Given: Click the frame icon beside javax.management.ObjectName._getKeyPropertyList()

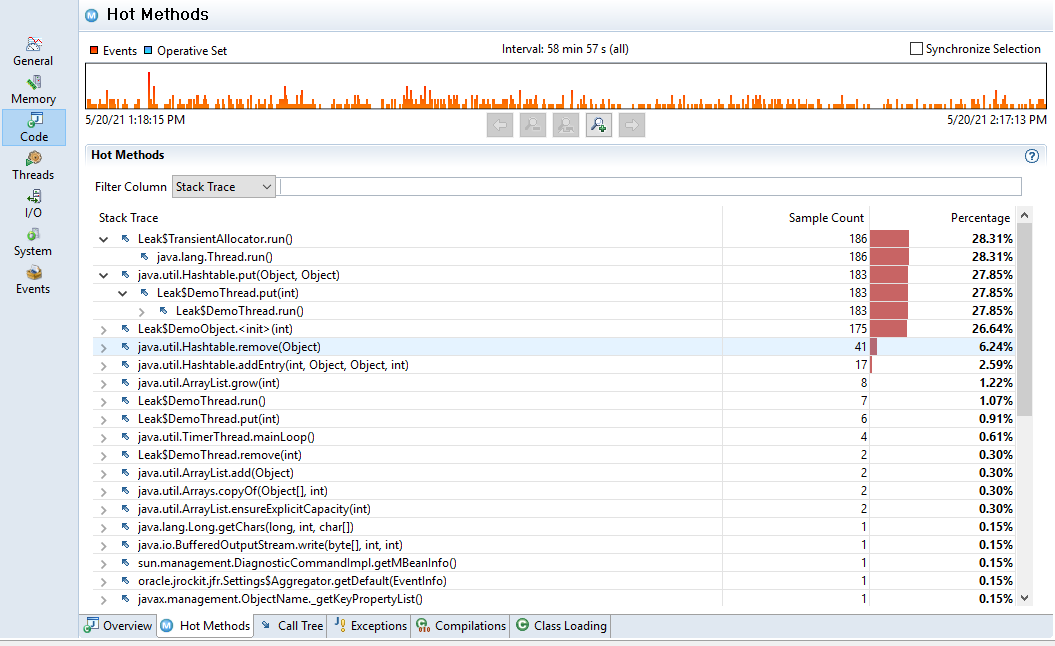Looking at the screenshot, I should pos(126,599).
